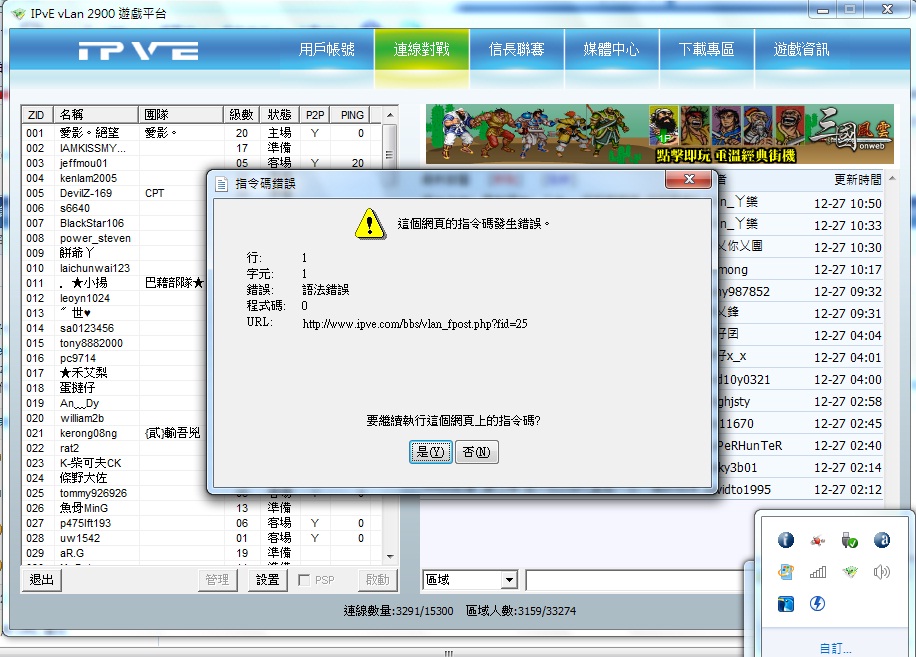The height and width of the screenshot is (657, 916).
Task: Click the network signal bars icon
Action: coord(818,572)
